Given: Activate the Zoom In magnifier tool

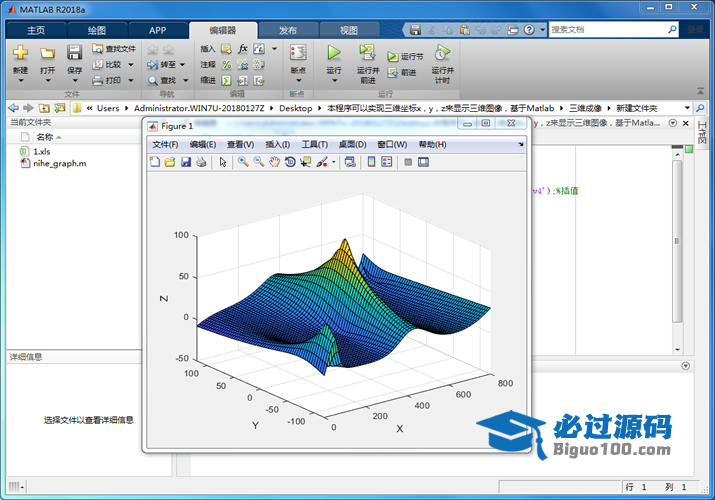Looking at the screenshot, I should (243, 162).
